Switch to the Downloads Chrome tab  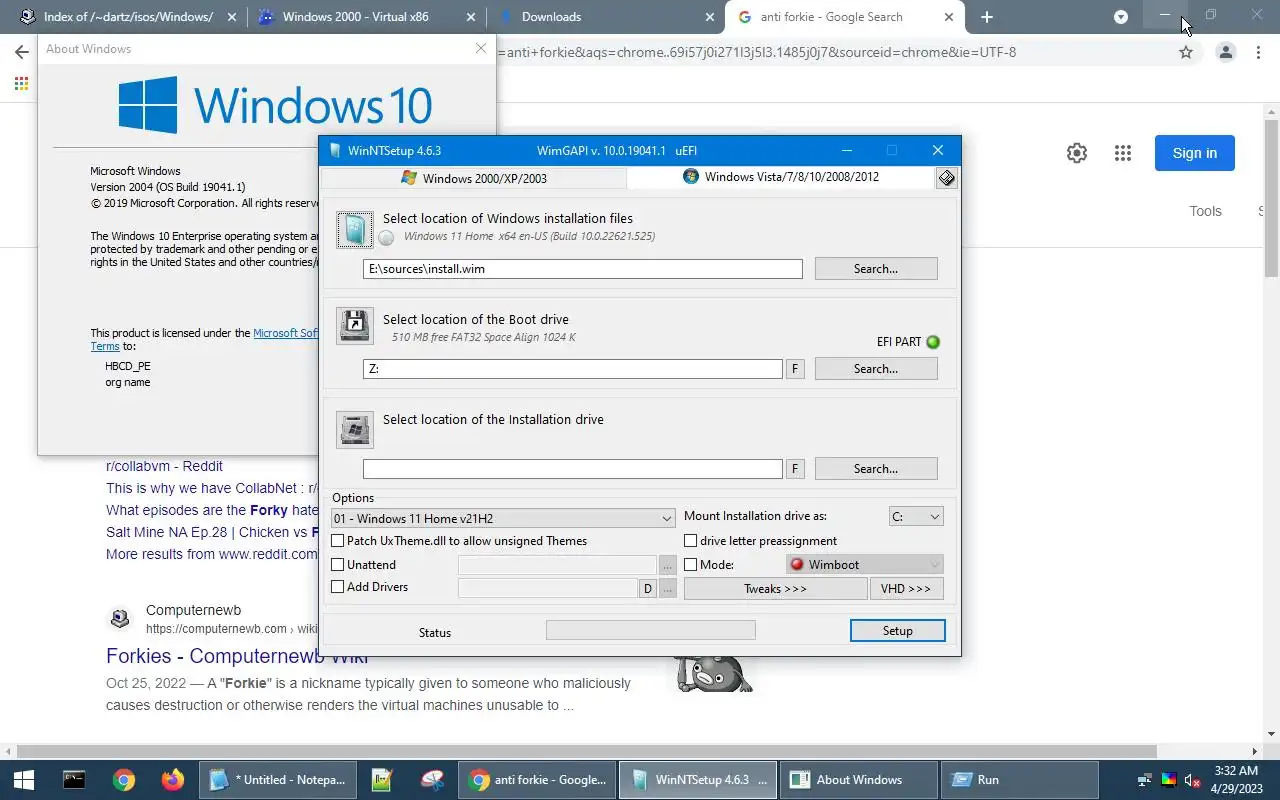point(606,17)
